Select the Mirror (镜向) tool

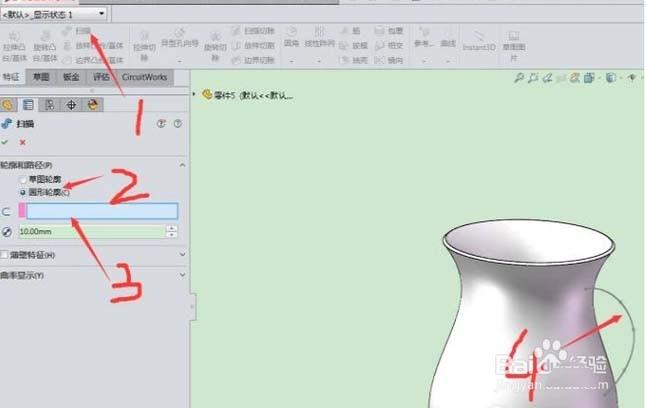(x=389, y=60)
